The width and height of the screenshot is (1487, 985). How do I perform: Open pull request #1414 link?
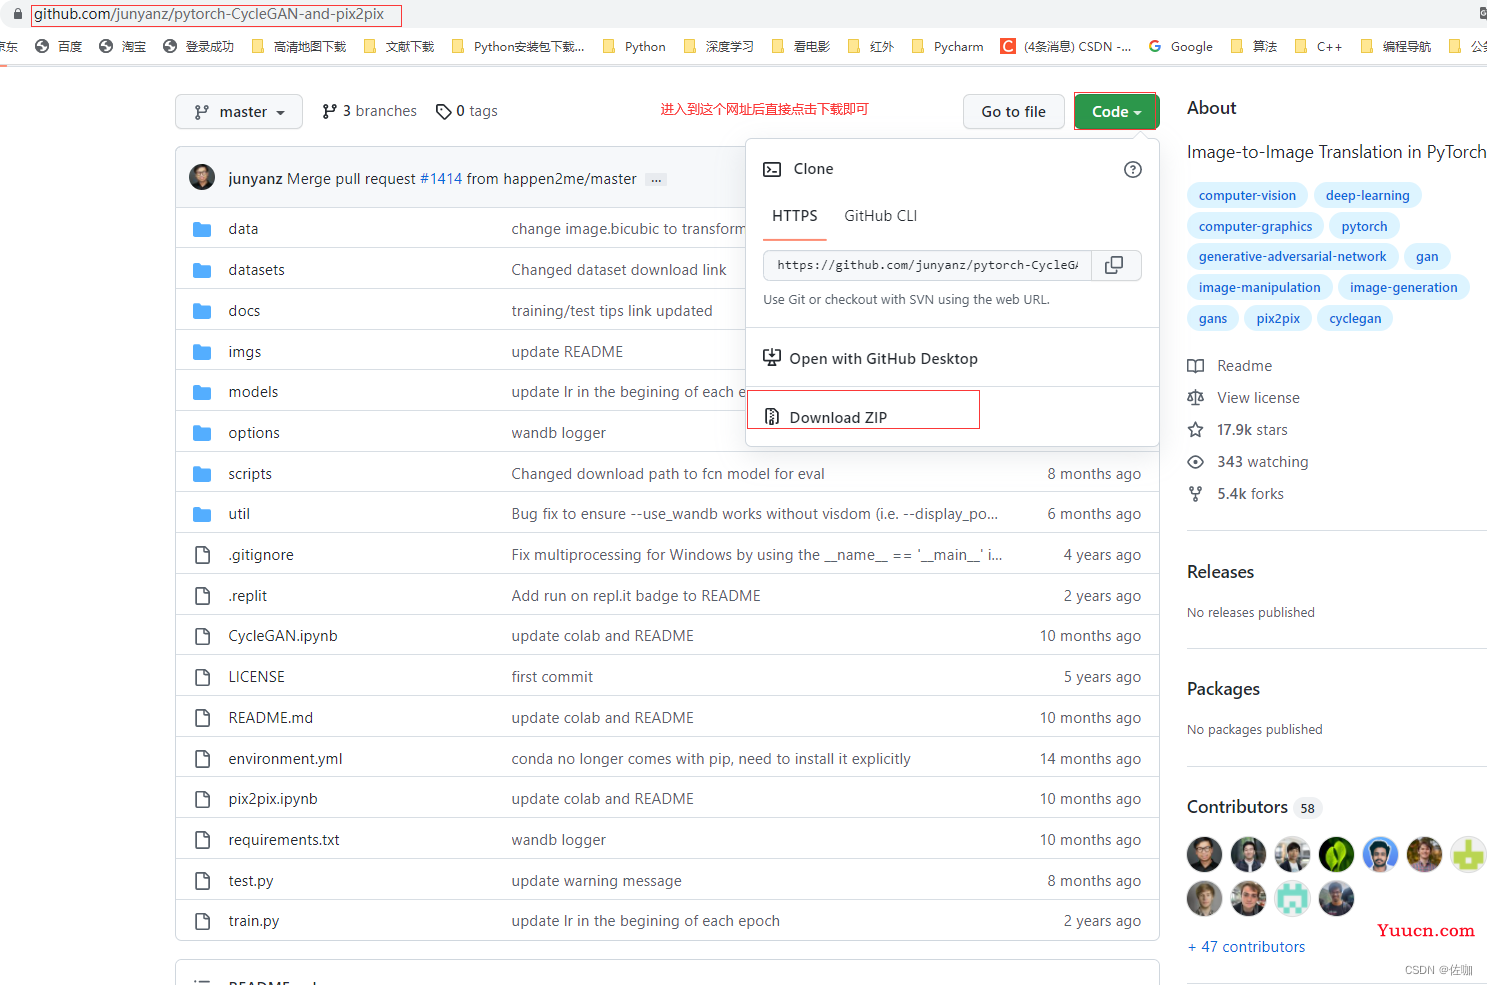[441, 179]
